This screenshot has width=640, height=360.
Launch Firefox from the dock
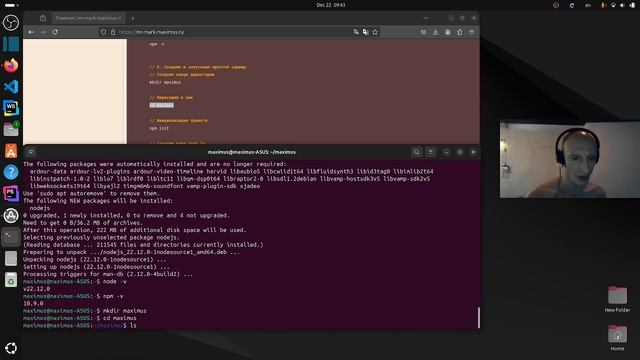(11, 65)
